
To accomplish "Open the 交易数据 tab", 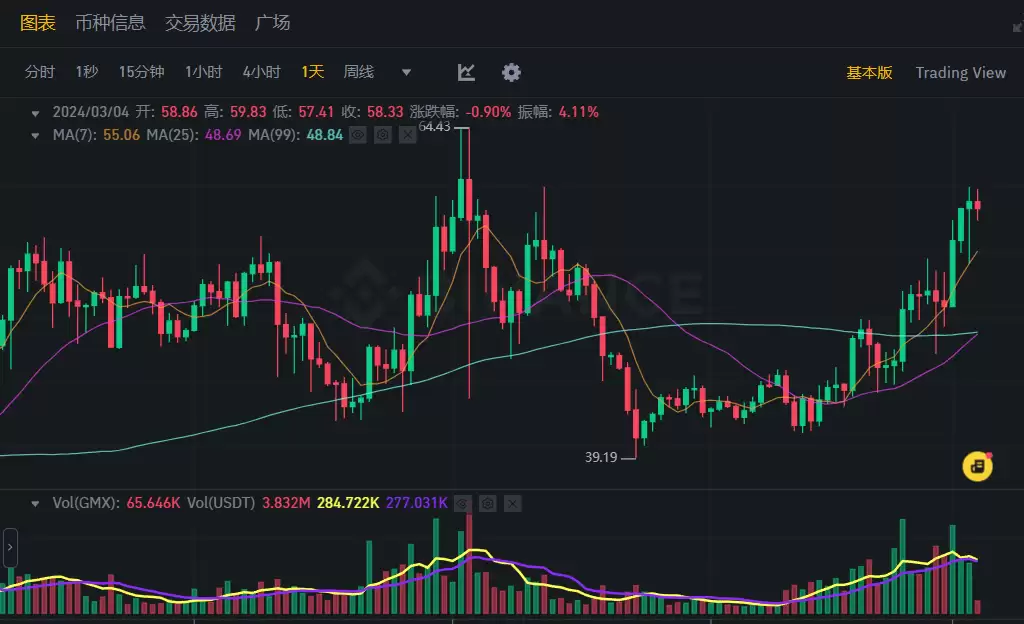I will (x=200, y=22).
